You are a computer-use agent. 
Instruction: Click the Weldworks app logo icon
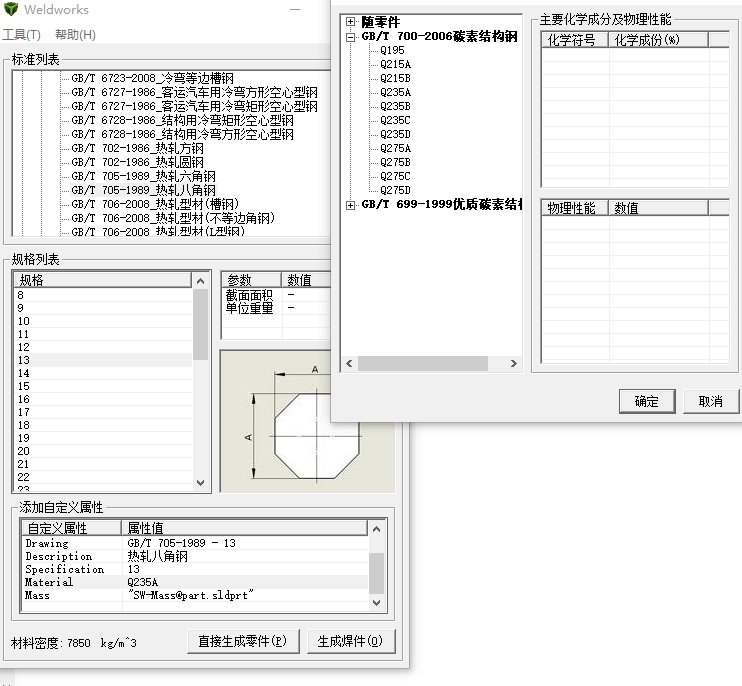click(10, 9)
